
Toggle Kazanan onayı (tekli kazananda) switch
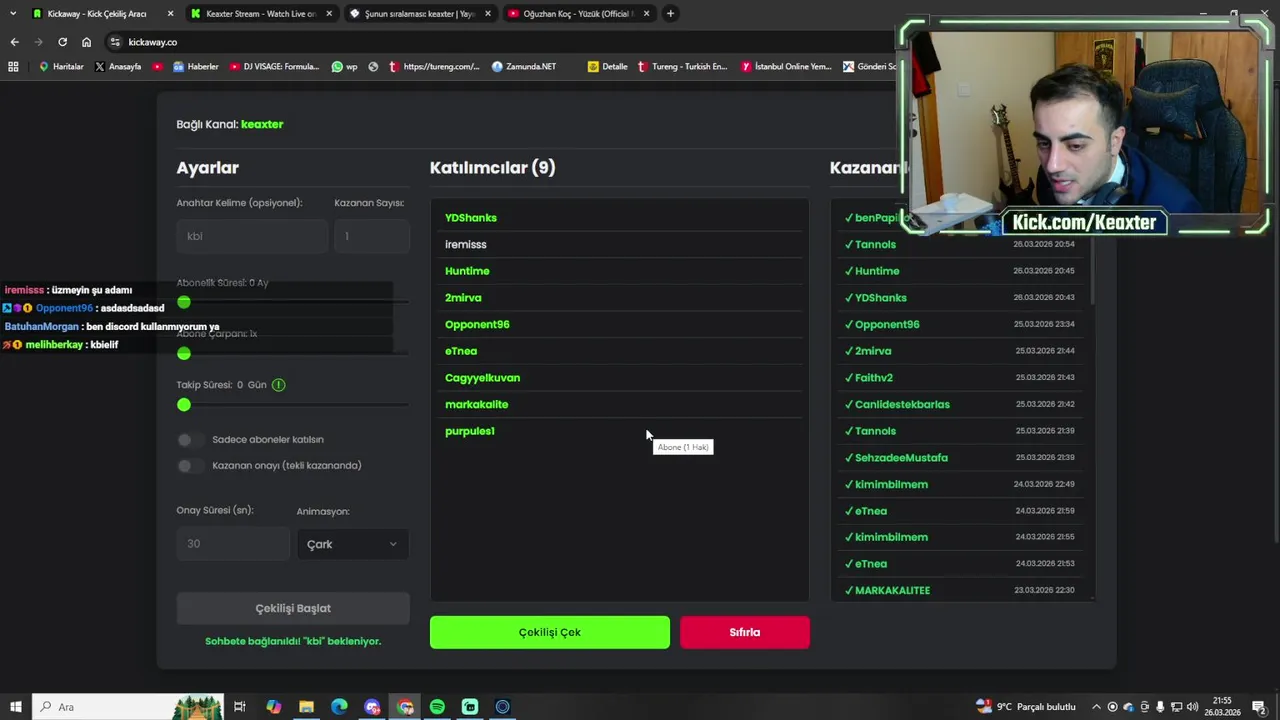tap(190, 466)
